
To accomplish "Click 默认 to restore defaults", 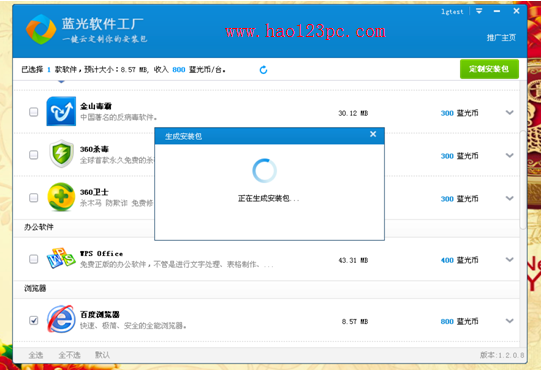I will tap(102, 355).
